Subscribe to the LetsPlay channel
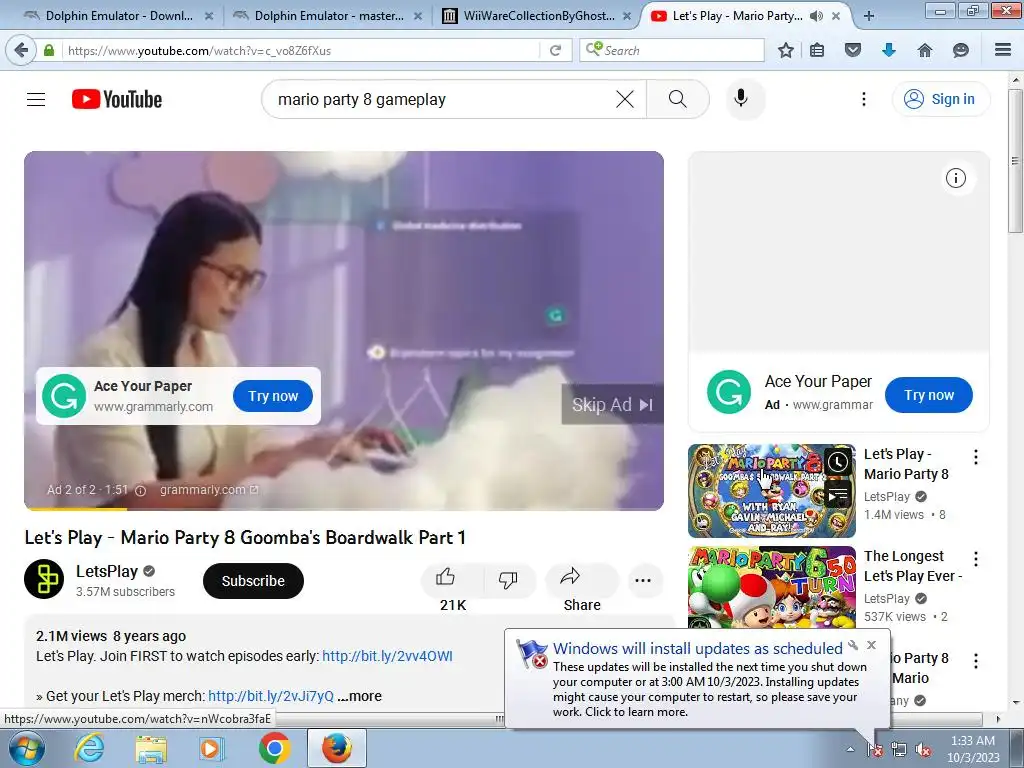1024x768 pixels. tap(253, 581)
